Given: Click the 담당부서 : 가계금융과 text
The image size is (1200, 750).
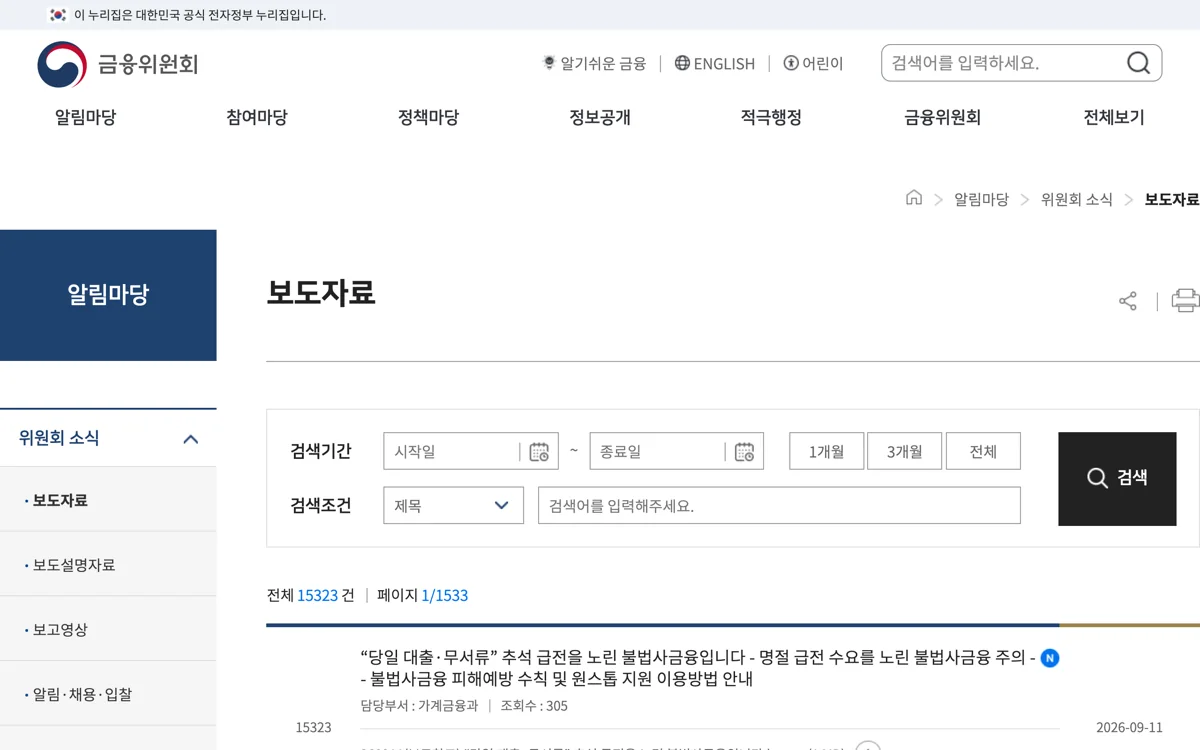Looking at the screenshot, I should click(419, 705).
